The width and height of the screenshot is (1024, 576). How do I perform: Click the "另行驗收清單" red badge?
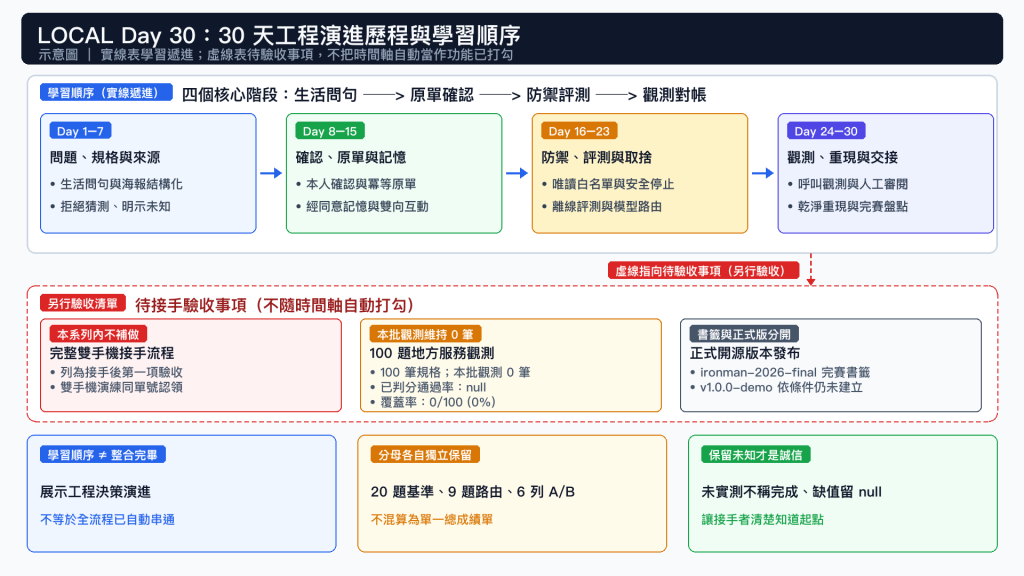click(x=83, y=304)
